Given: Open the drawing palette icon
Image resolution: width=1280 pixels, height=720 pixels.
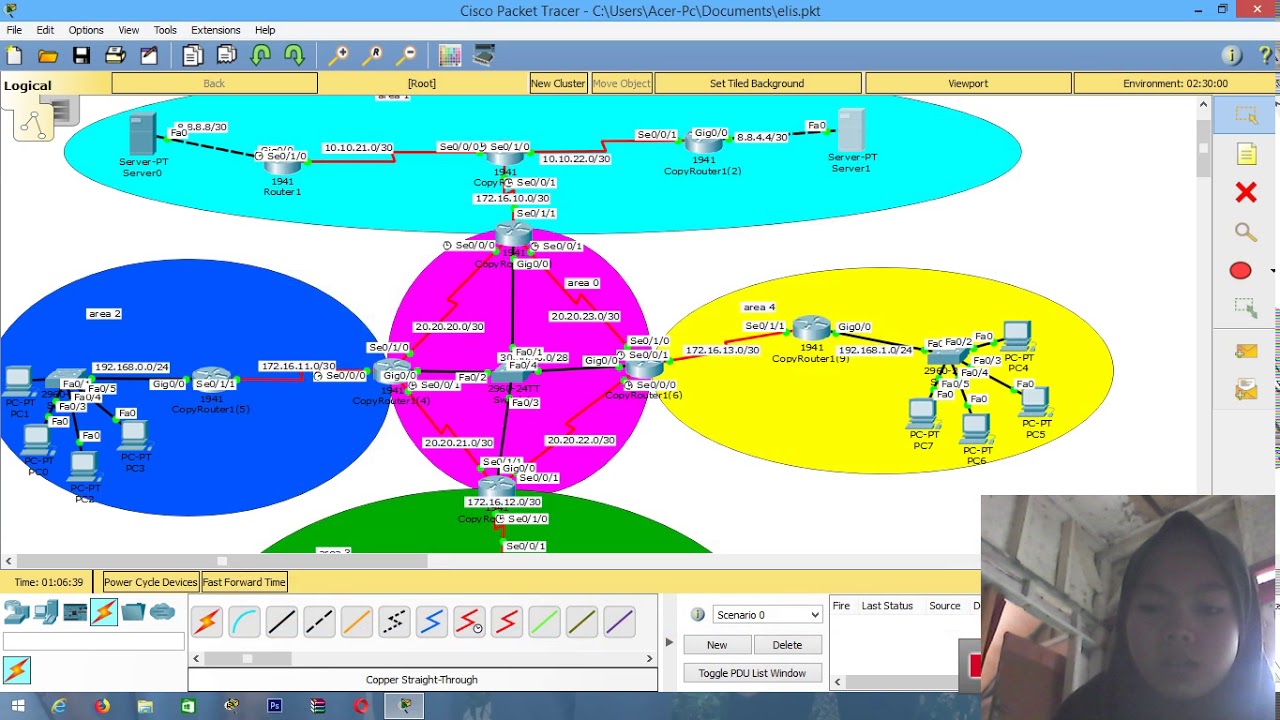Looking at the screenshot, I should [x=450, y=56].
